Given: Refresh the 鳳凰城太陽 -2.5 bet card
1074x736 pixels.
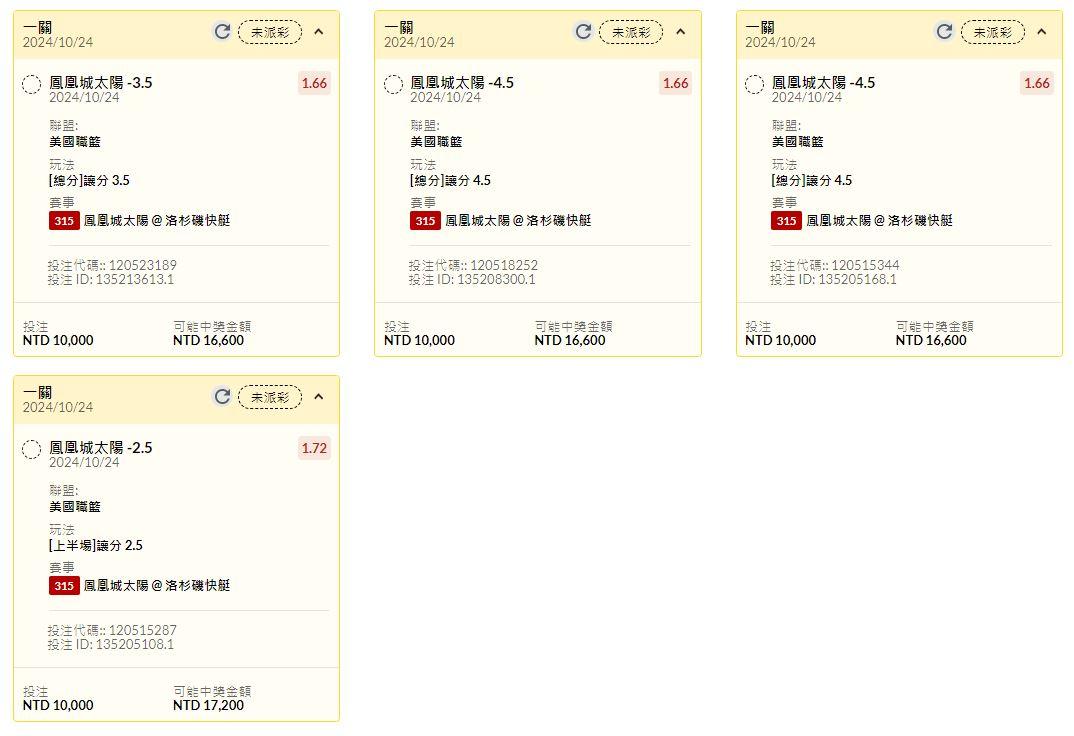Looking at the screenshot, I should pyautogui.click(x=222, y=396).
